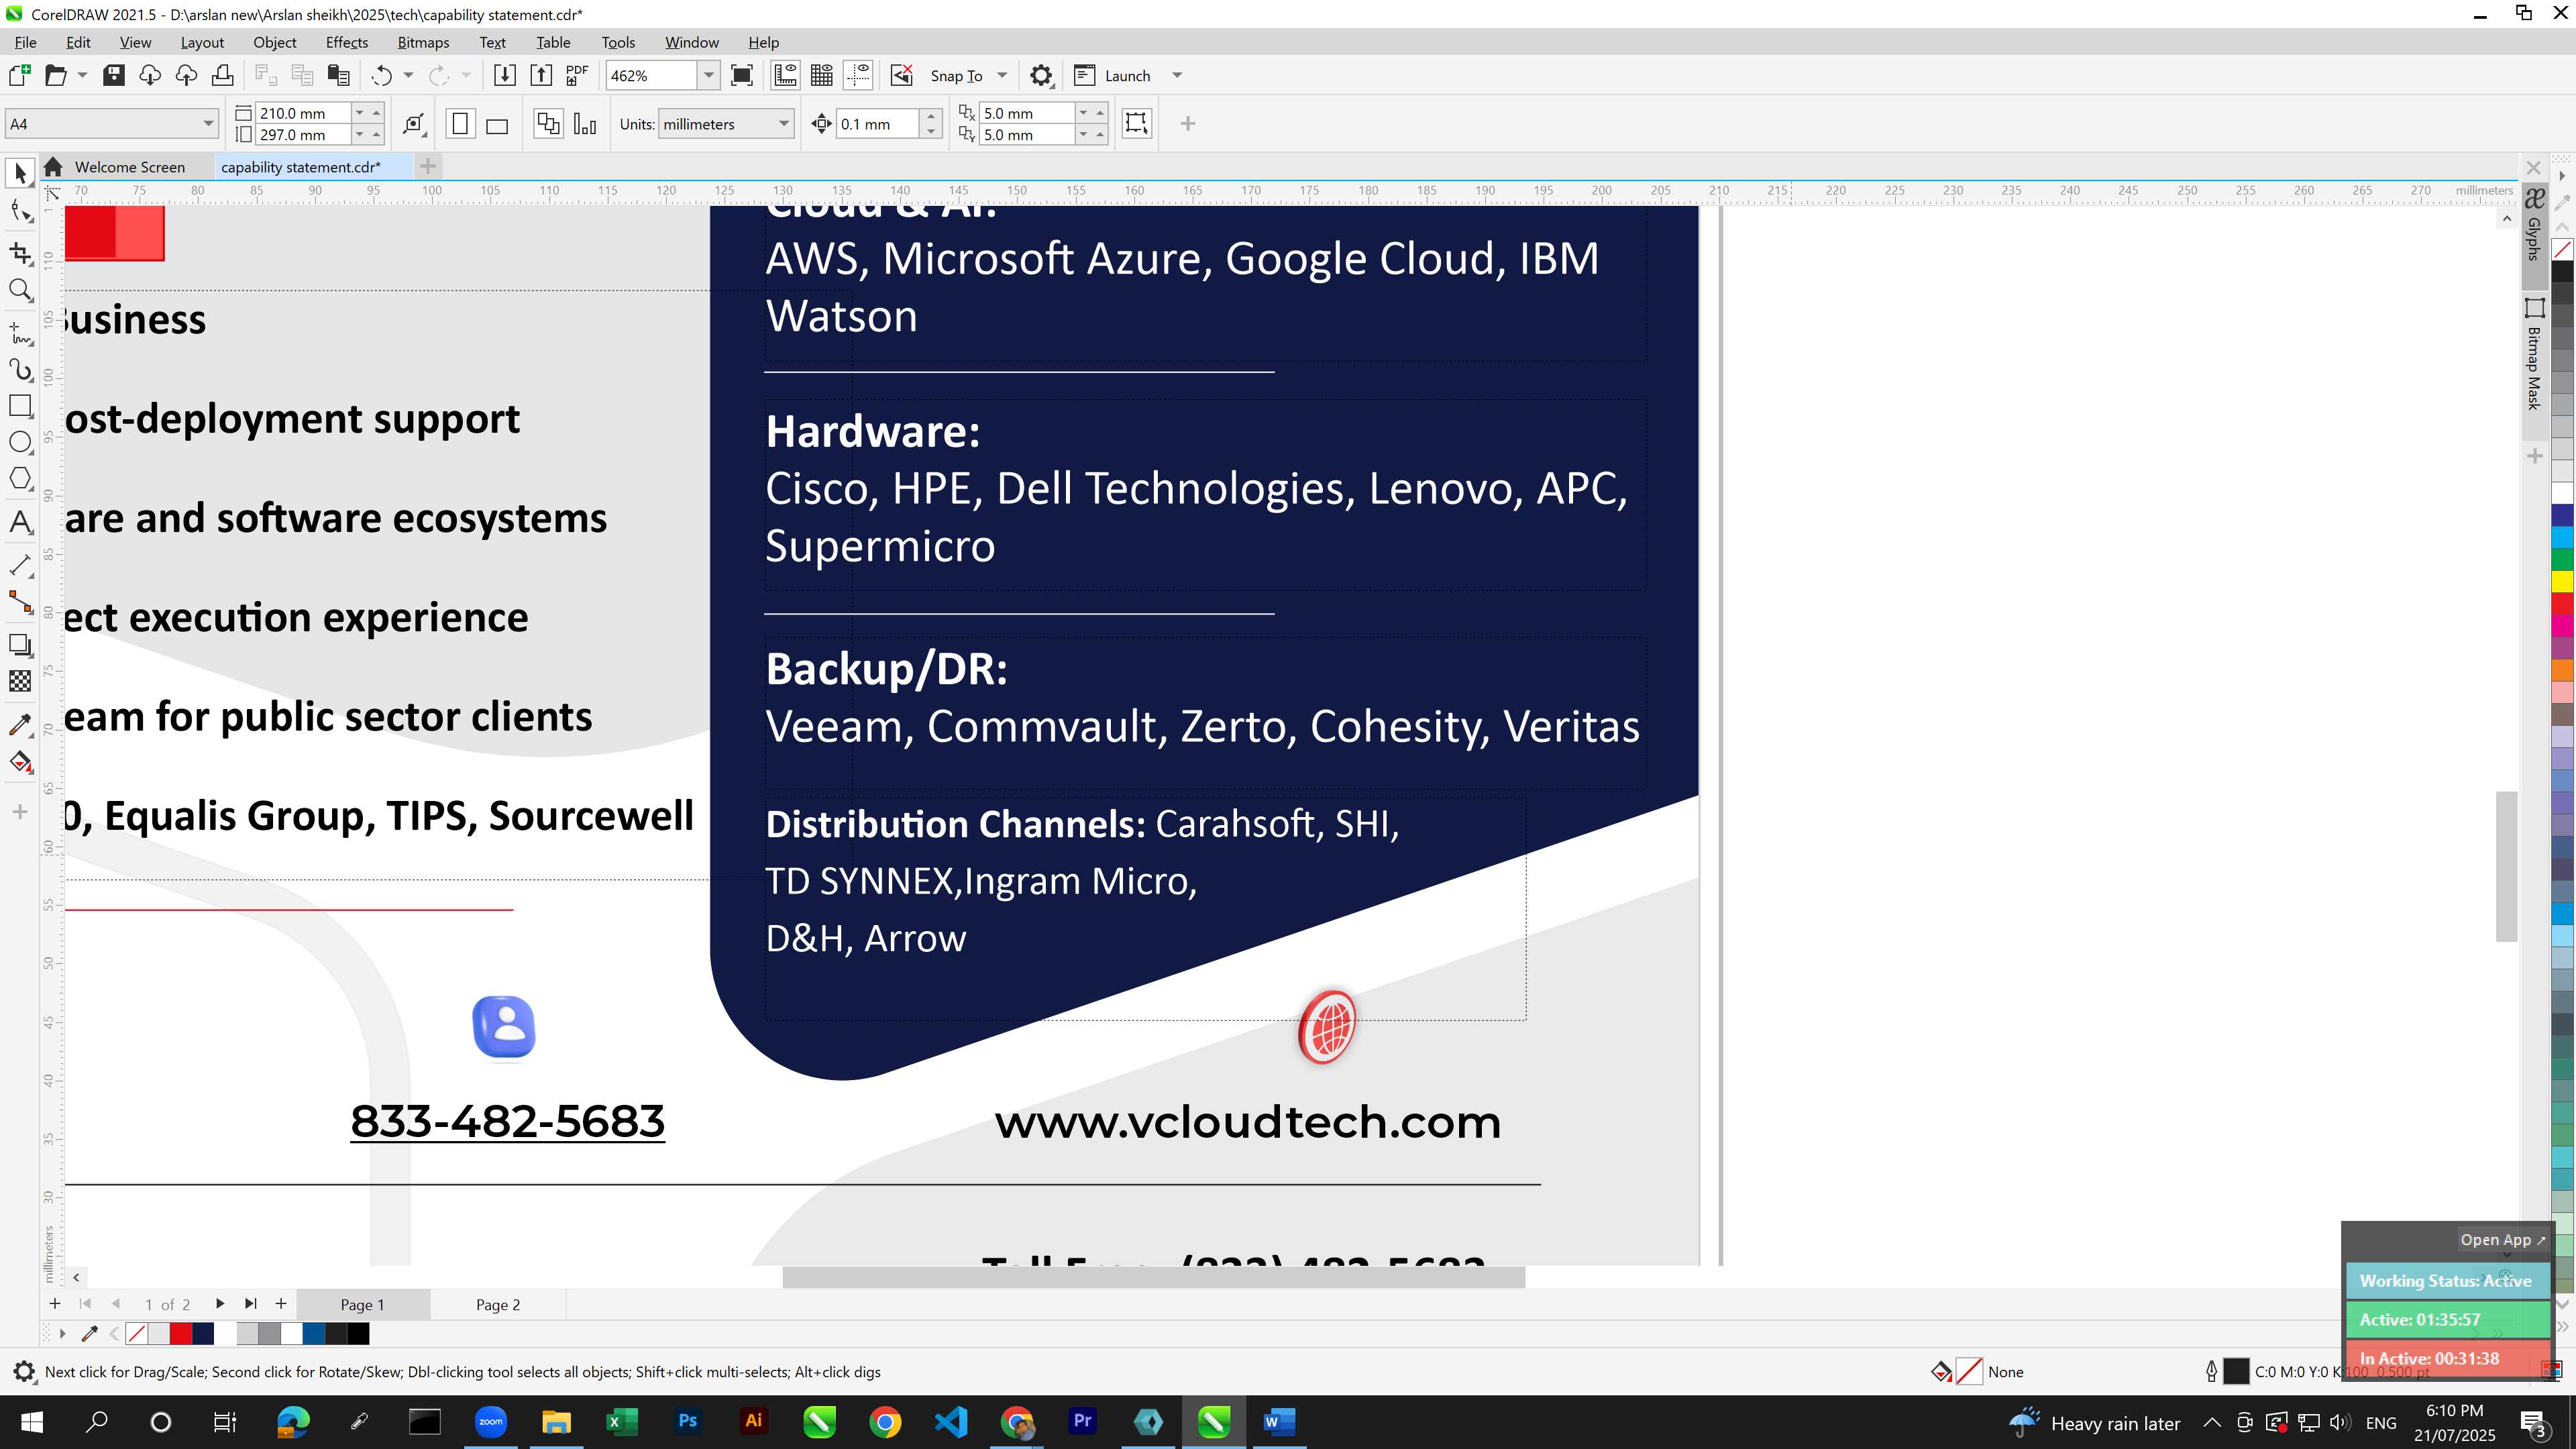Toggle Snap off button
Screen dimensions: 2576x1449
point(902,75)
